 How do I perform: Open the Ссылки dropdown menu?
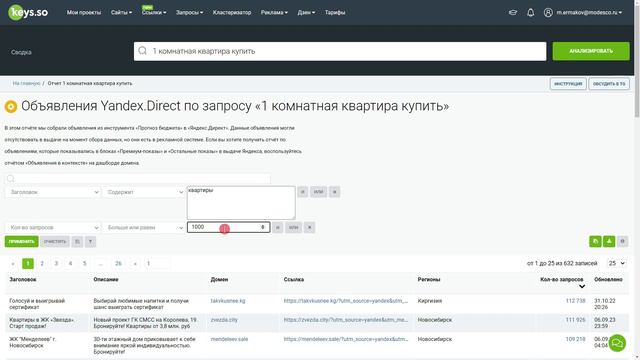(x=154, y=13)
